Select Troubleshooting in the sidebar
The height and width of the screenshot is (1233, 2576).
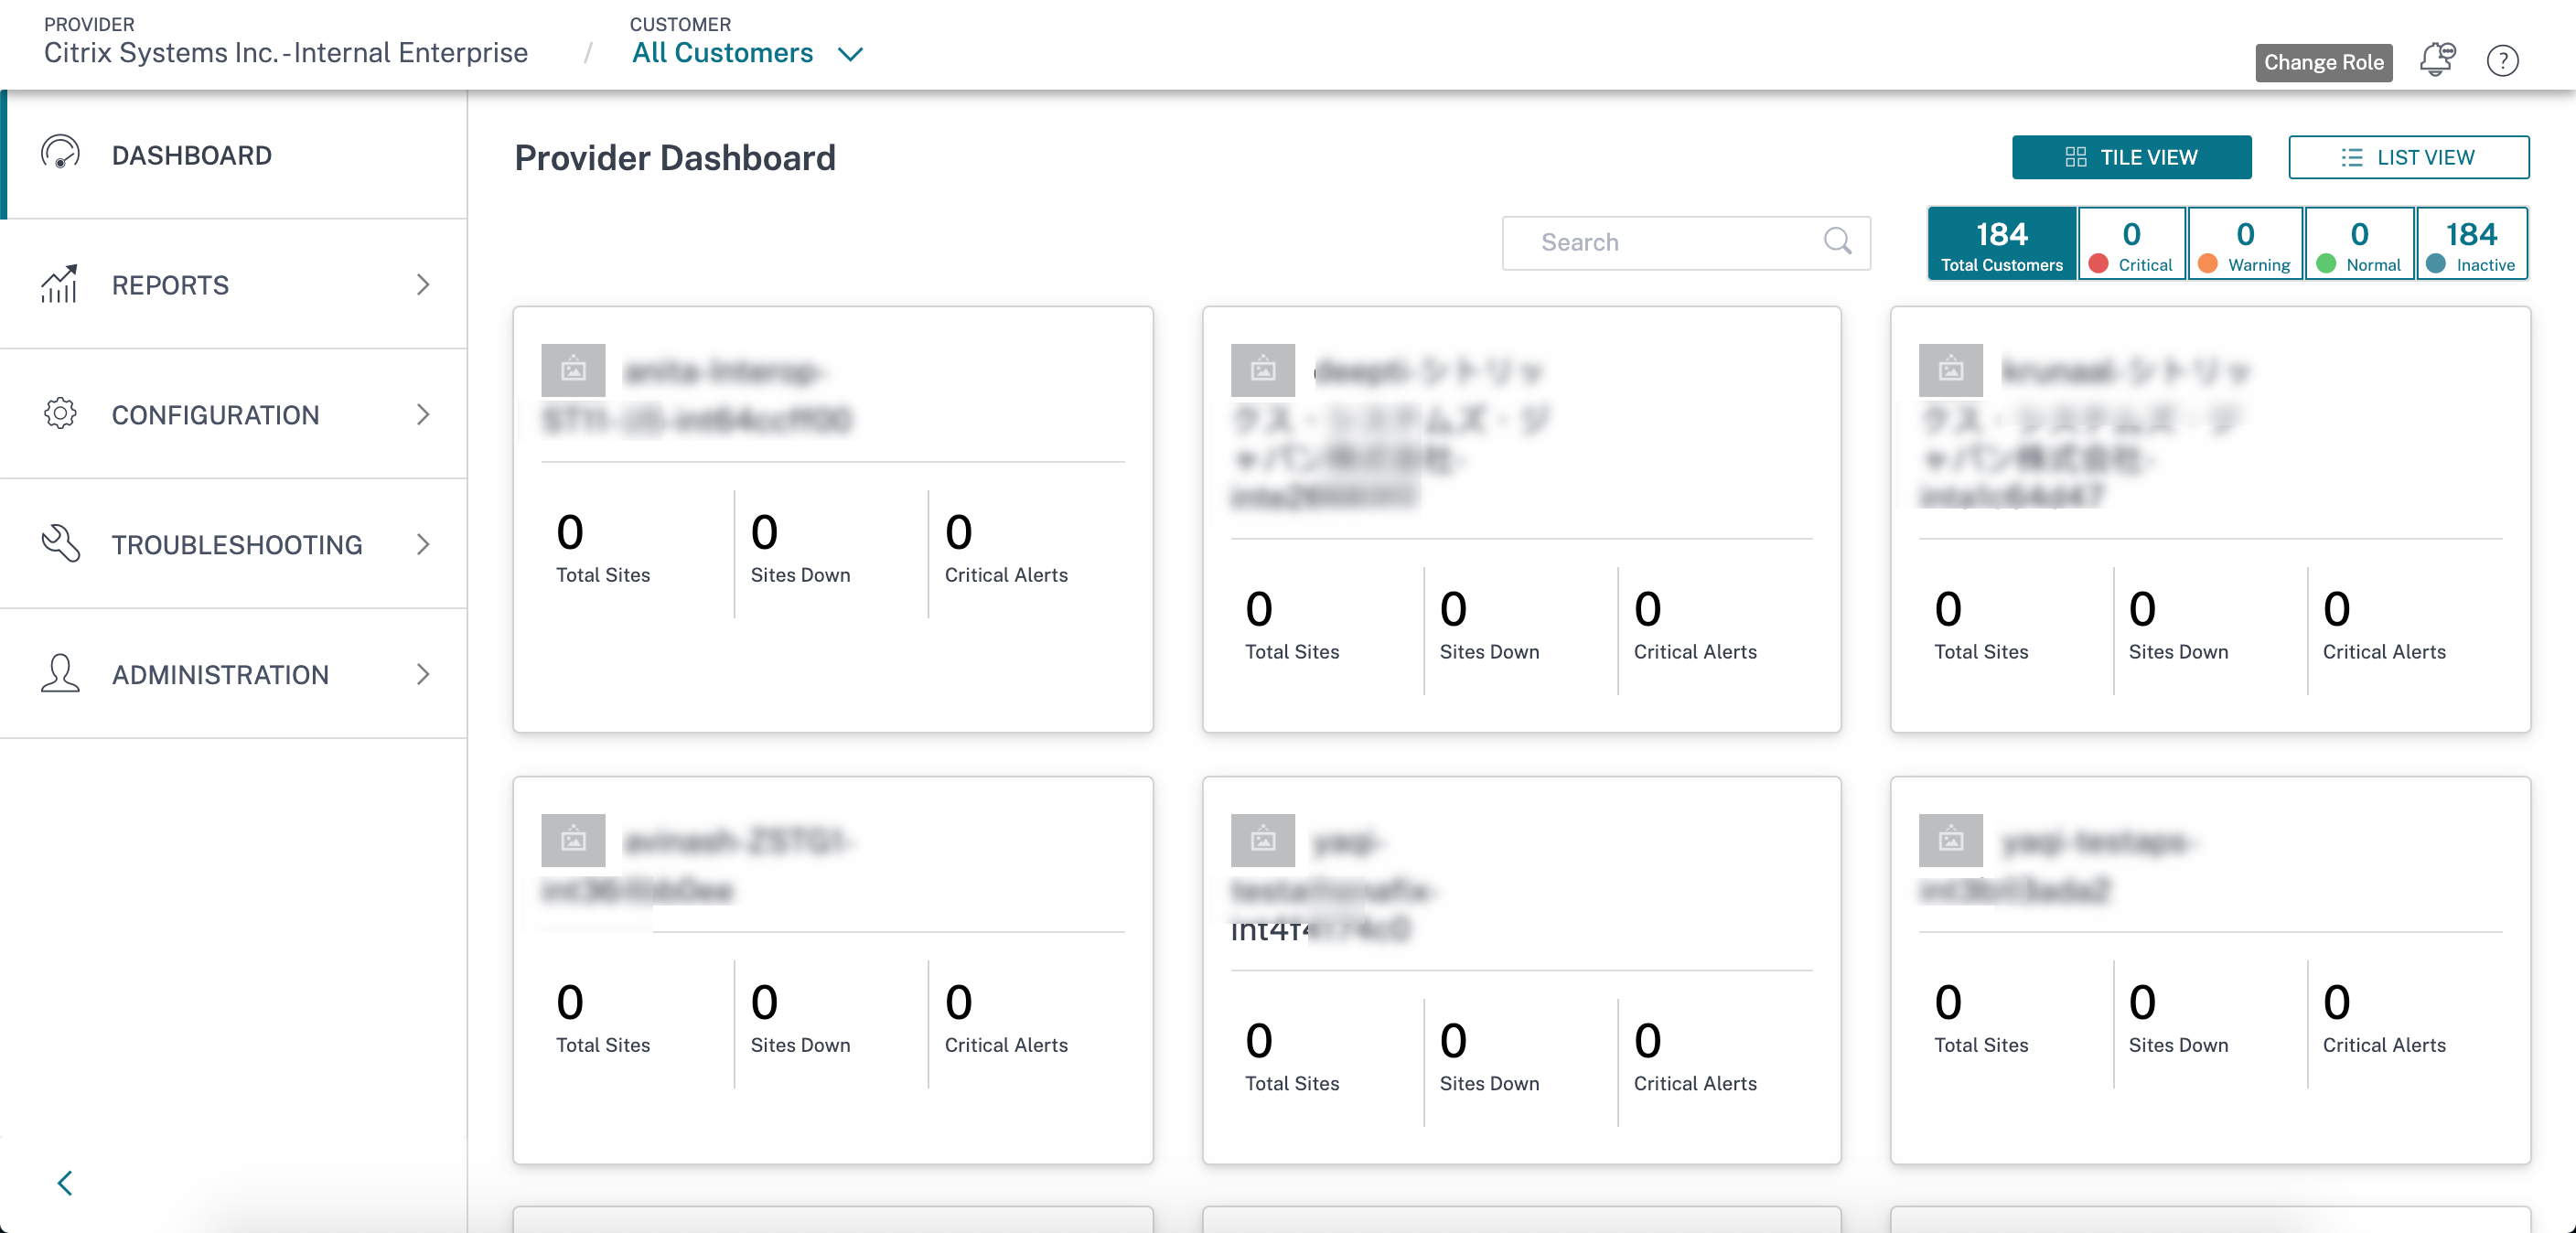[x=234, y=545]
